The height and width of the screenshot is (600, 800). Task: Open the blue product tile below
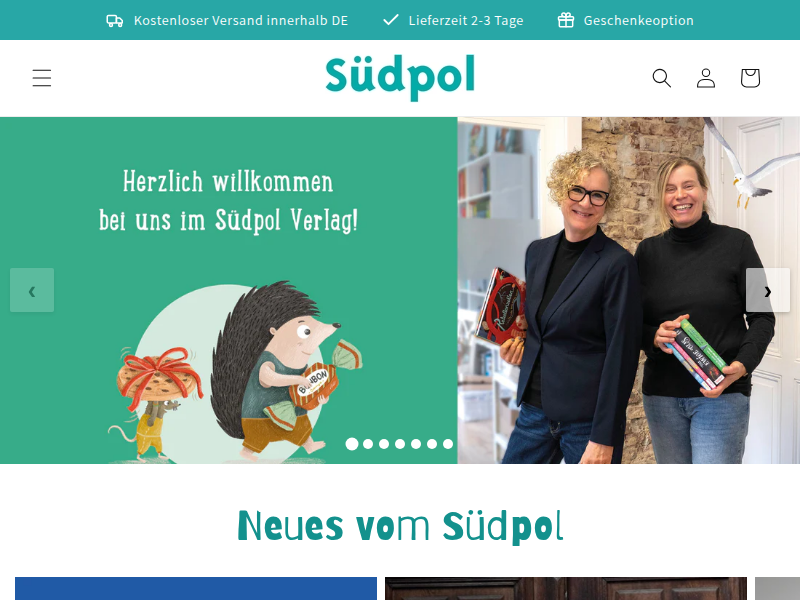[196, 588]
